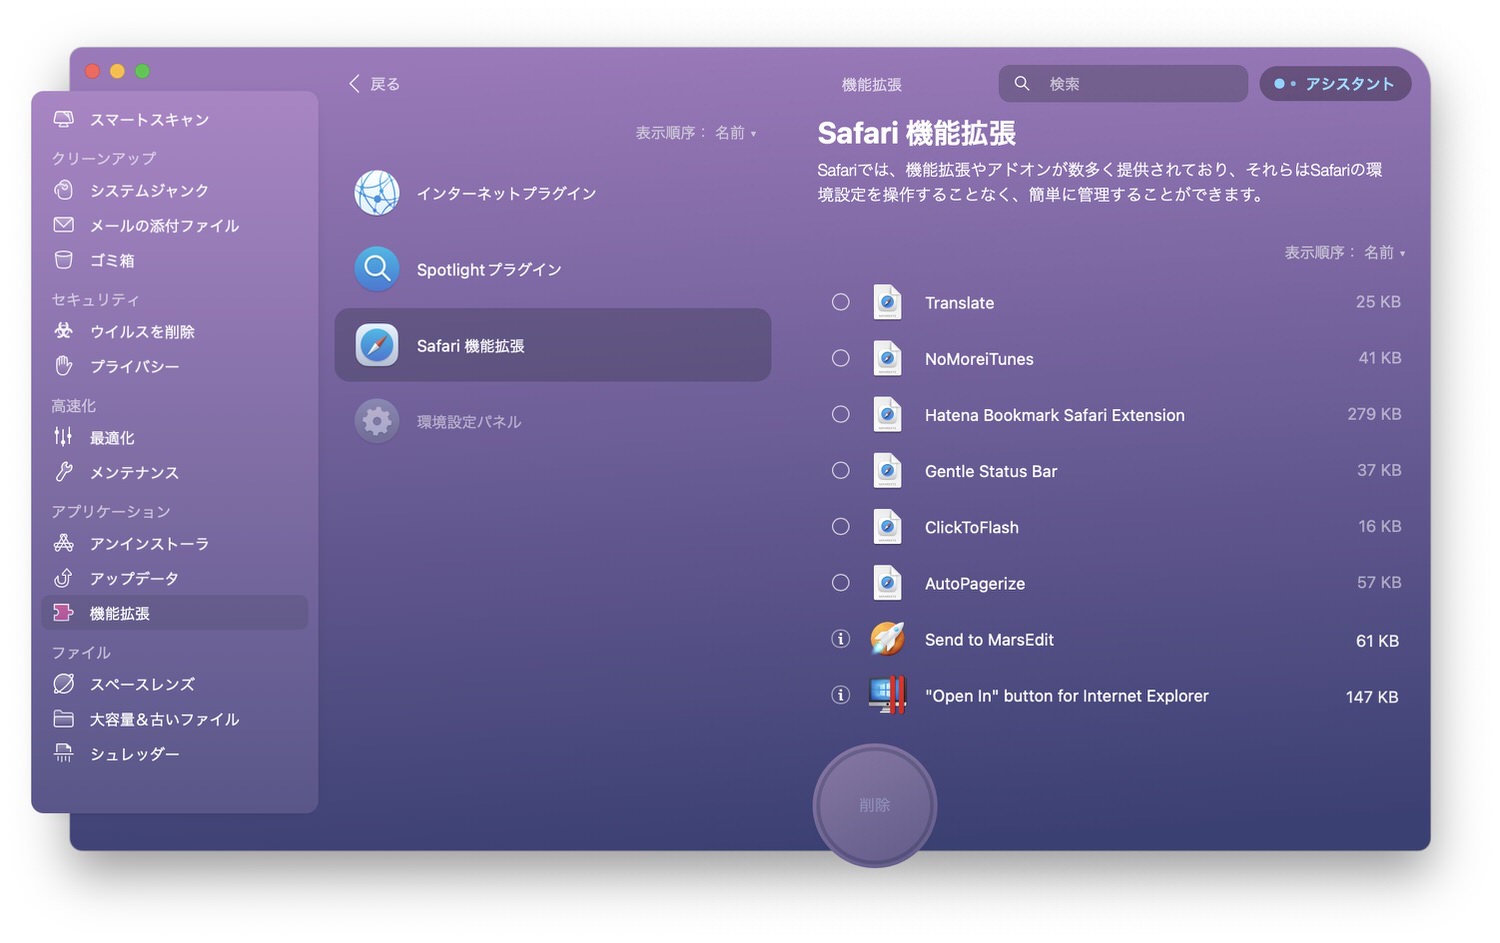Image resolution: width=1500 pixels, height=943 pixels.
Task: Click the 環境設定パネル gear icon
Action: (377, 421)
